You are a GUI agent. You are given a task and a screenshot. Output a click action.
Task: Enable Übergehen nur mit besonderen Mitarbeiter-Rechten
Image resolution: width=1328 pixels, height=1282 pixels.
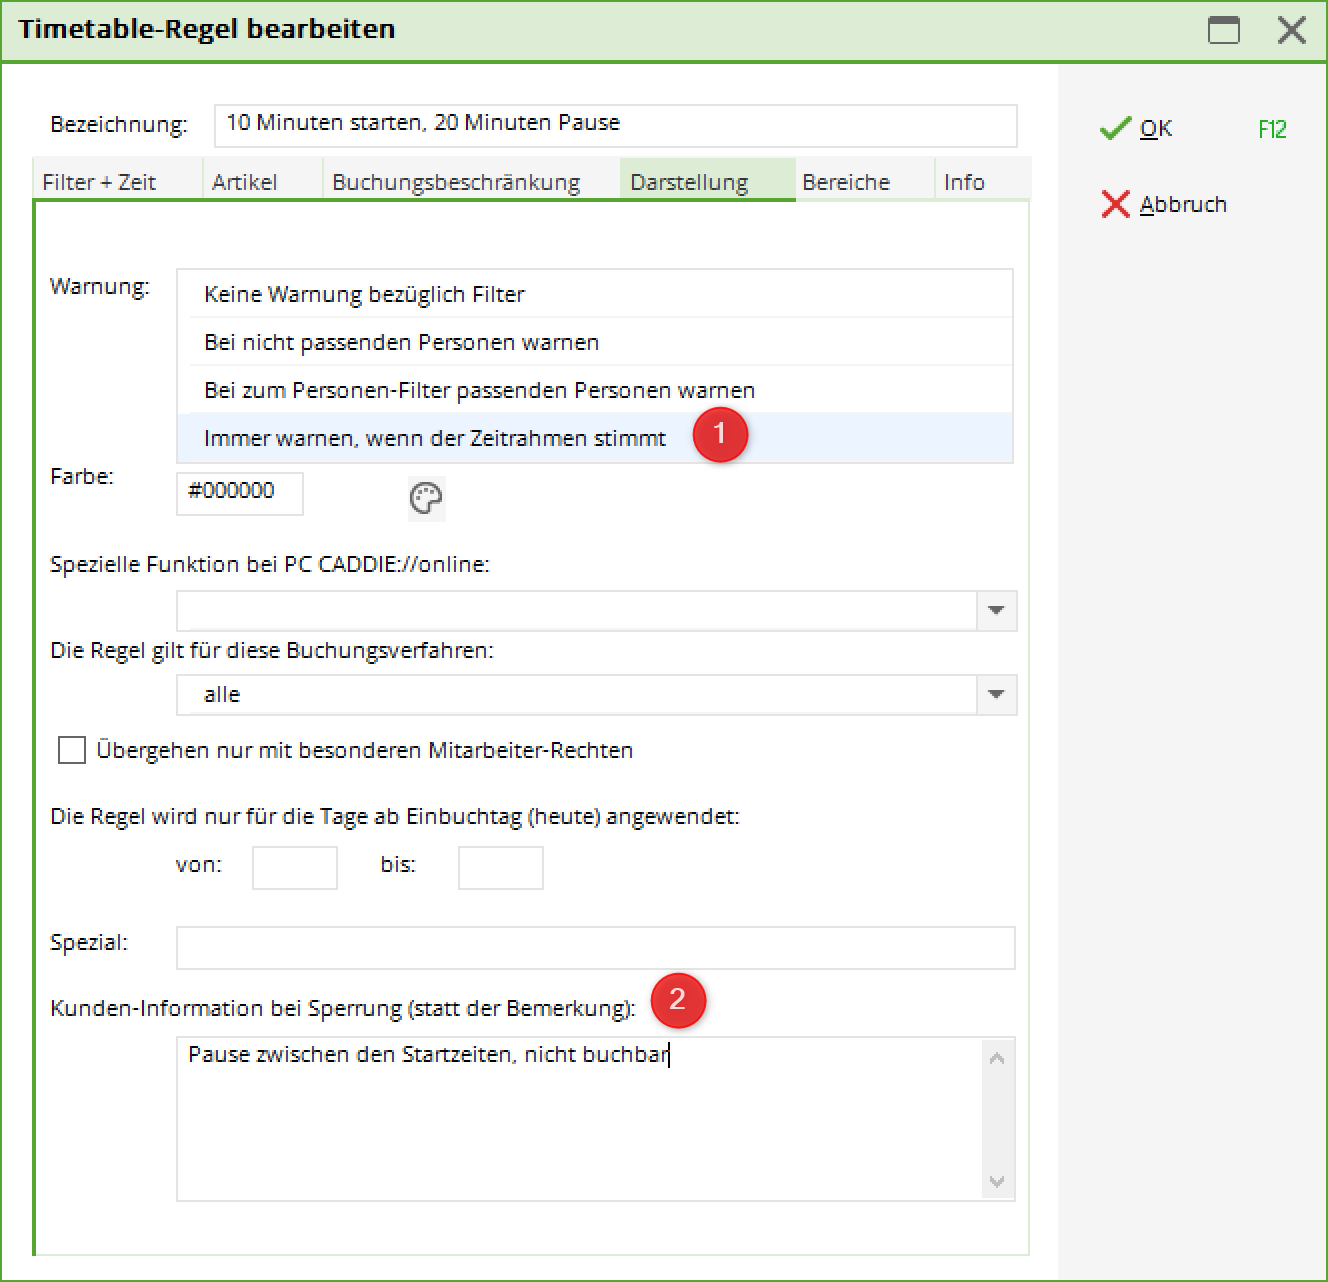pos(72,750)
